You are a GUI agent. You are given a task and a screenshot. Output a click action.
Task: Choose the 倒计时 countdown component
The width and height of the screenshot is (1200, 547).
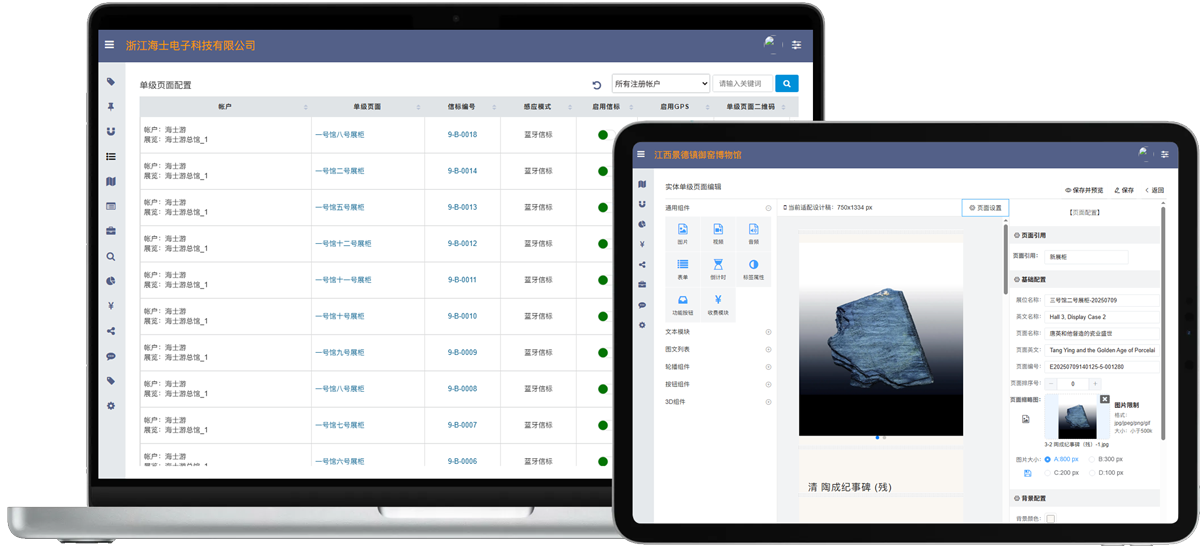pos(718,269)
